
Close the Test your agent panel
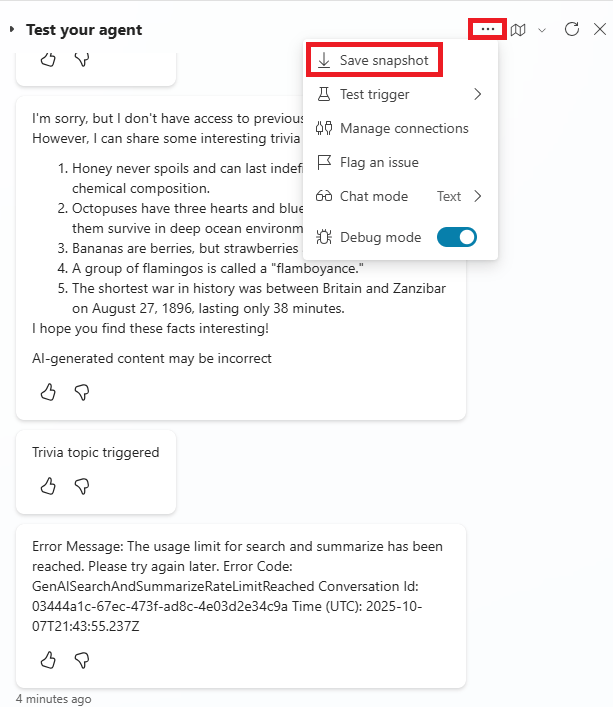coord(599,29)
